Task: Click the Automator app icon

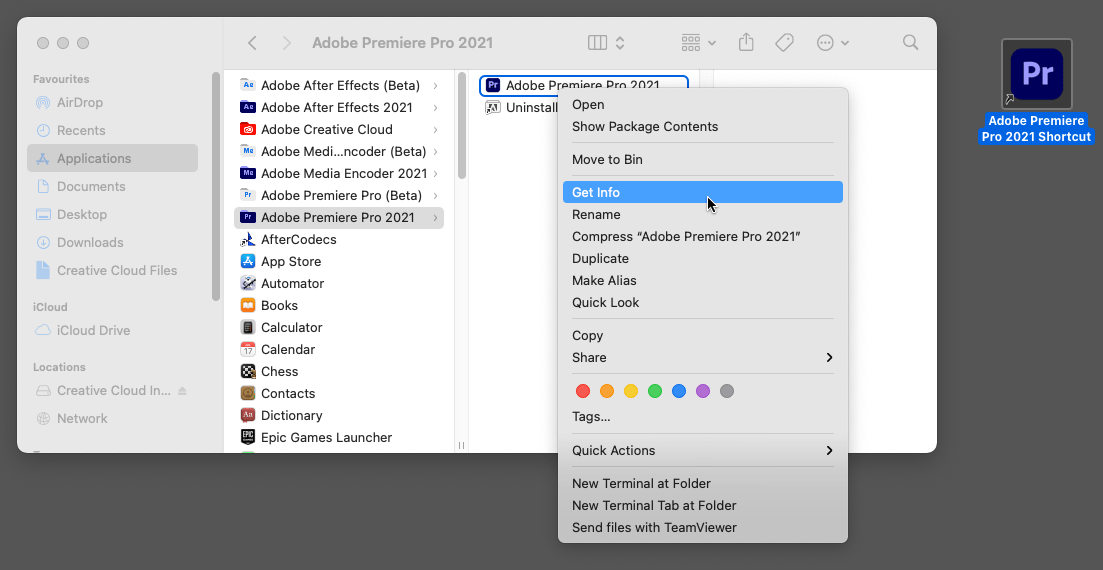Action: point(248,283)
